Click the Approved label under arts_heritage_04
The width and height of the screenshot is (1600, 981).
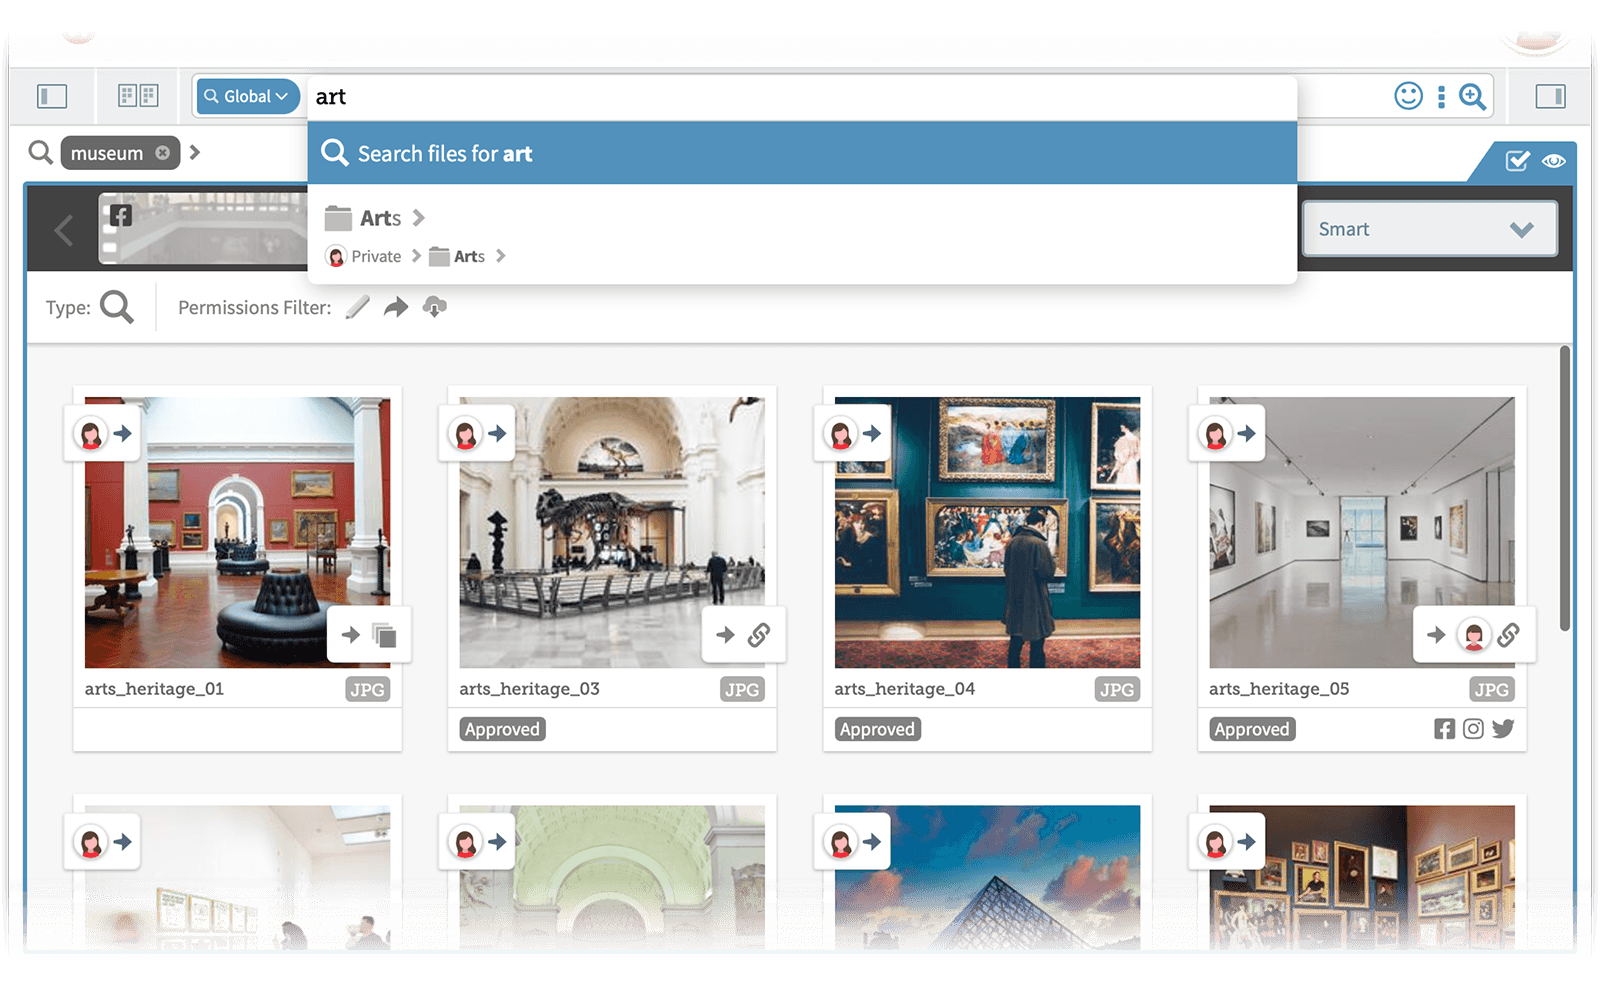pos(877,729)
